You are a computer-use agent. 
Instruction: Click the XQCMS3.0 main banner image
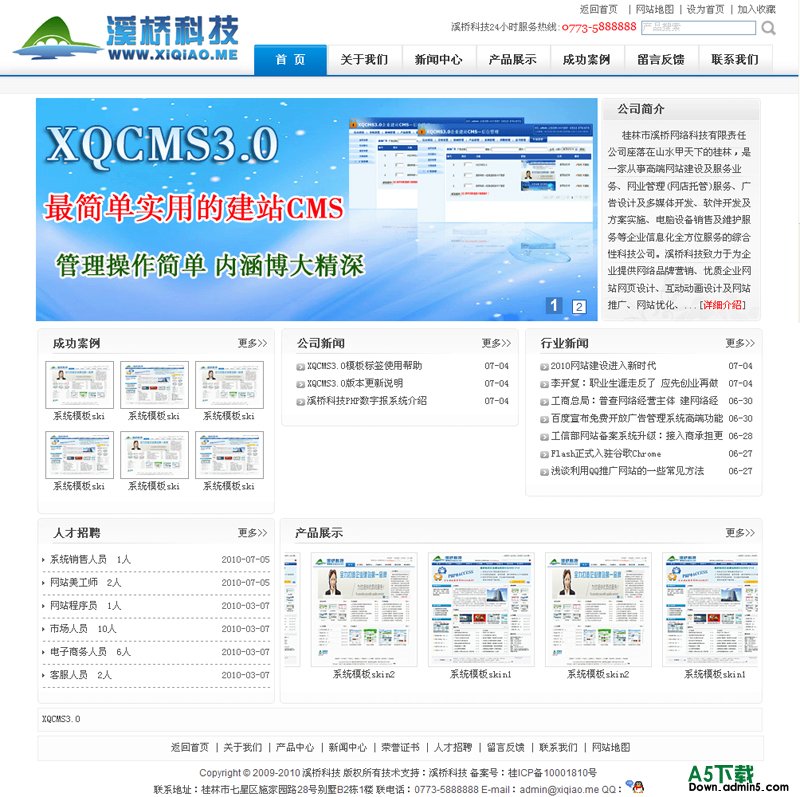(316, 209)
